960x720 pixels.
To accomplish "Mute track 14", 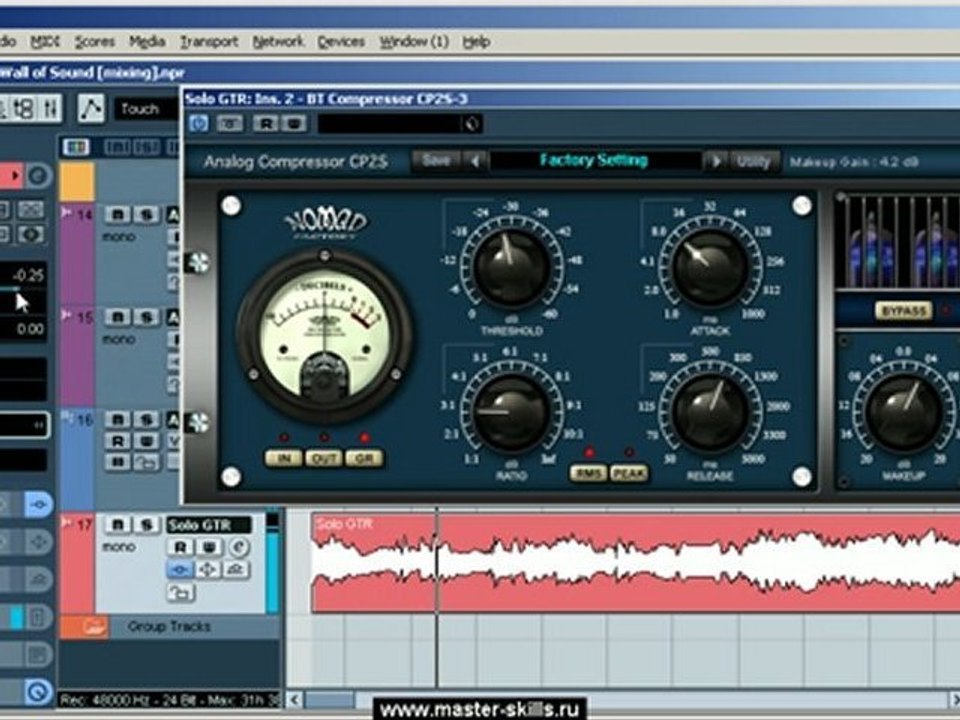I will pos(118,214).
